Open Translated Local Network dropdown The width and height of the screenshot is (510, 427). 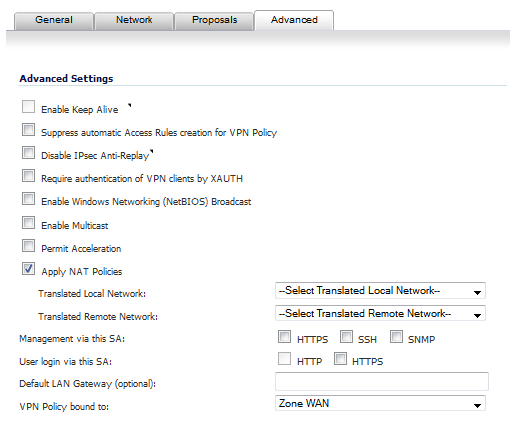pyautogui.click(x=380, y=291)
